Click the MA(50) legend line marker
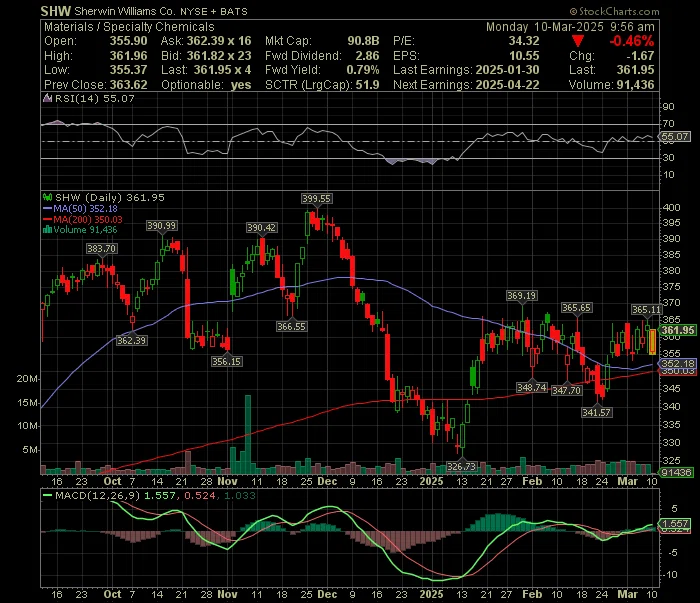 [x=47, y=208]
